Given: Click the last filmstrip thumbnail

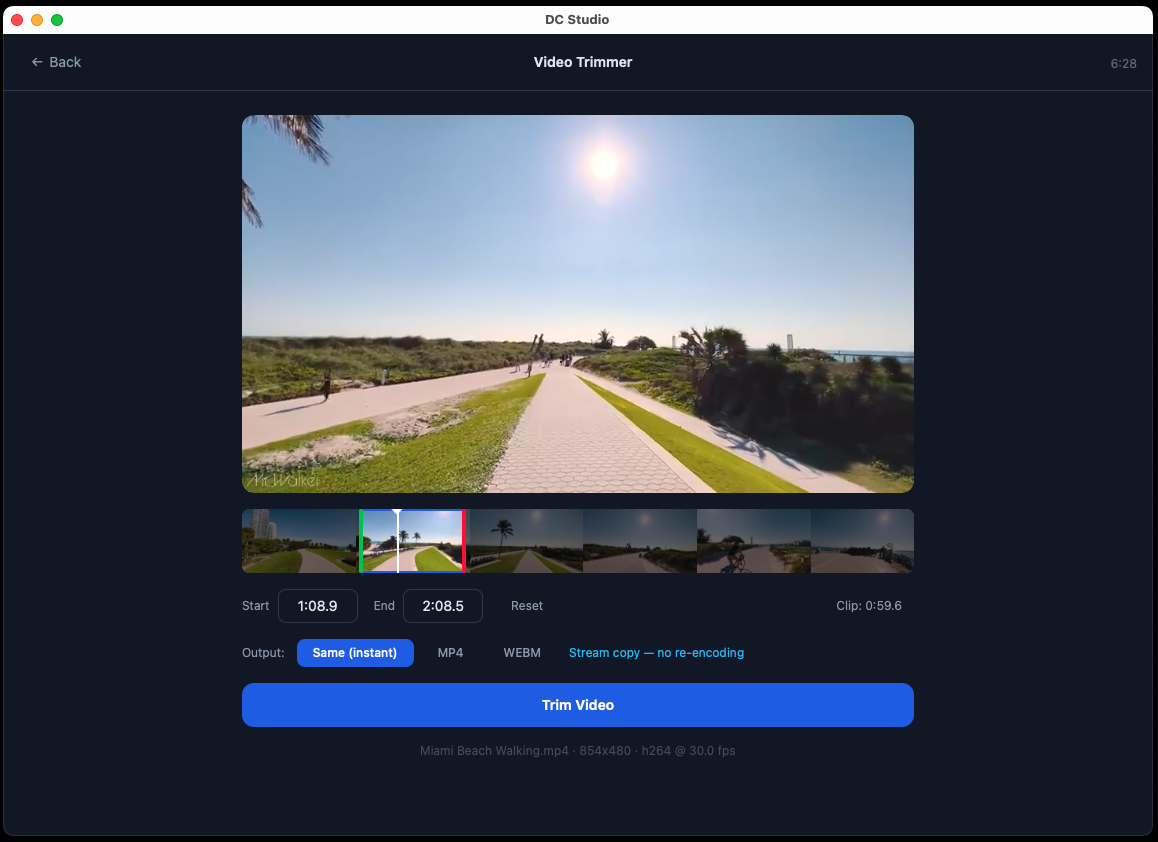Looking at the screenshot, I should [x=862, y=540].
